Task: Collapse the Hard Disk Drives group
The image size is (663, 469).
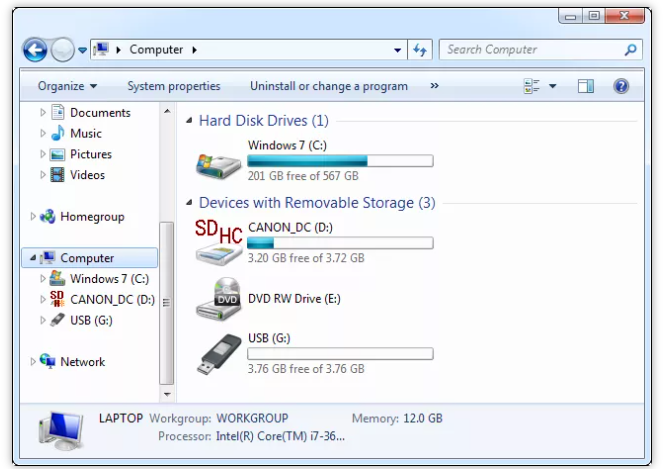Action: tap(189, 121)
